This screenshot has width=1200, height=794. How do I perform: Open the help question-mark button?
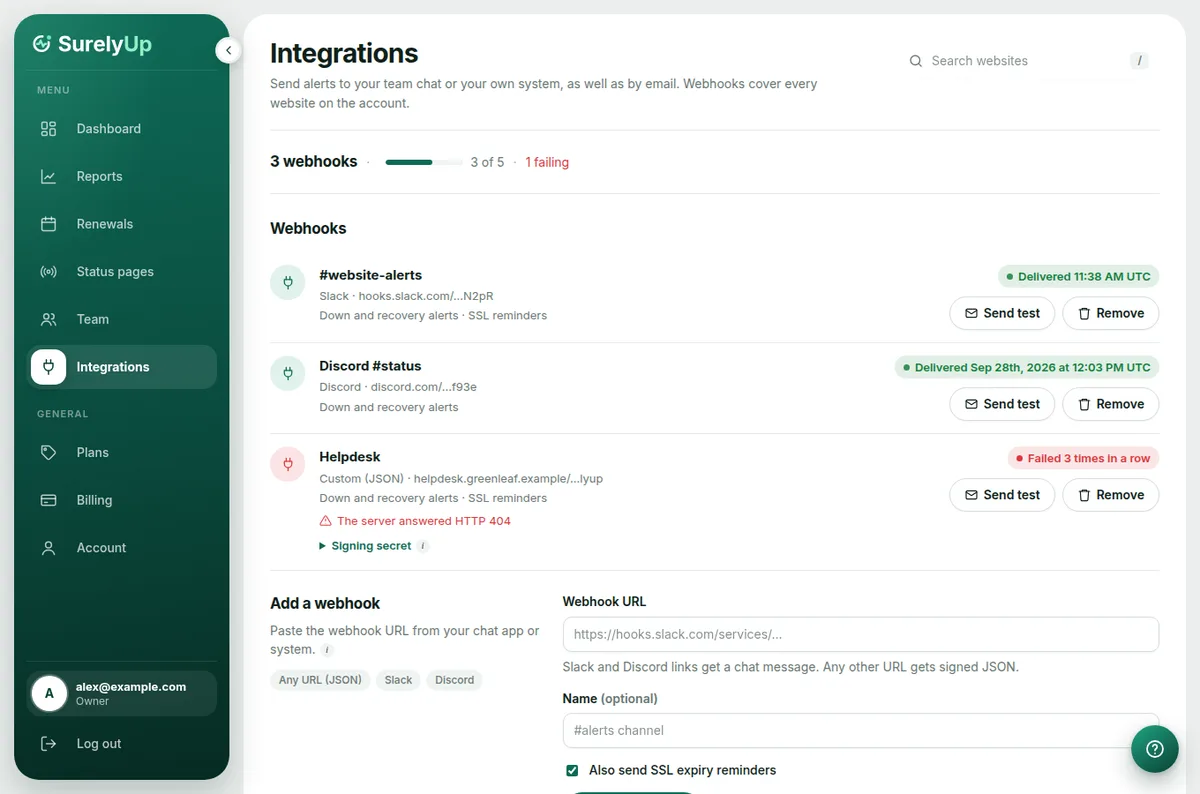point(1155,749)
